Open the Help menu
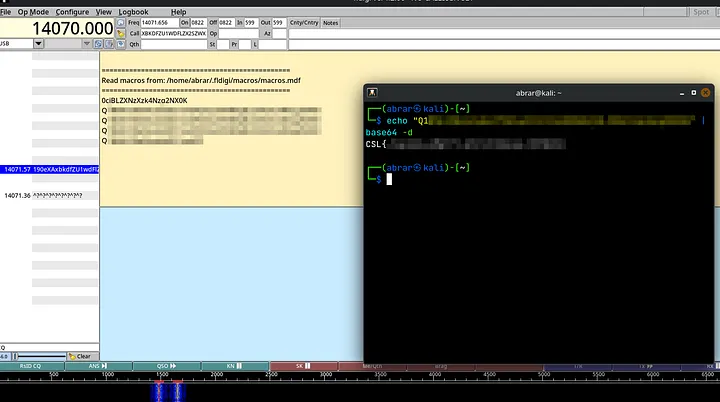This screenshot has height=402, width=720. (x=179, y=12)
